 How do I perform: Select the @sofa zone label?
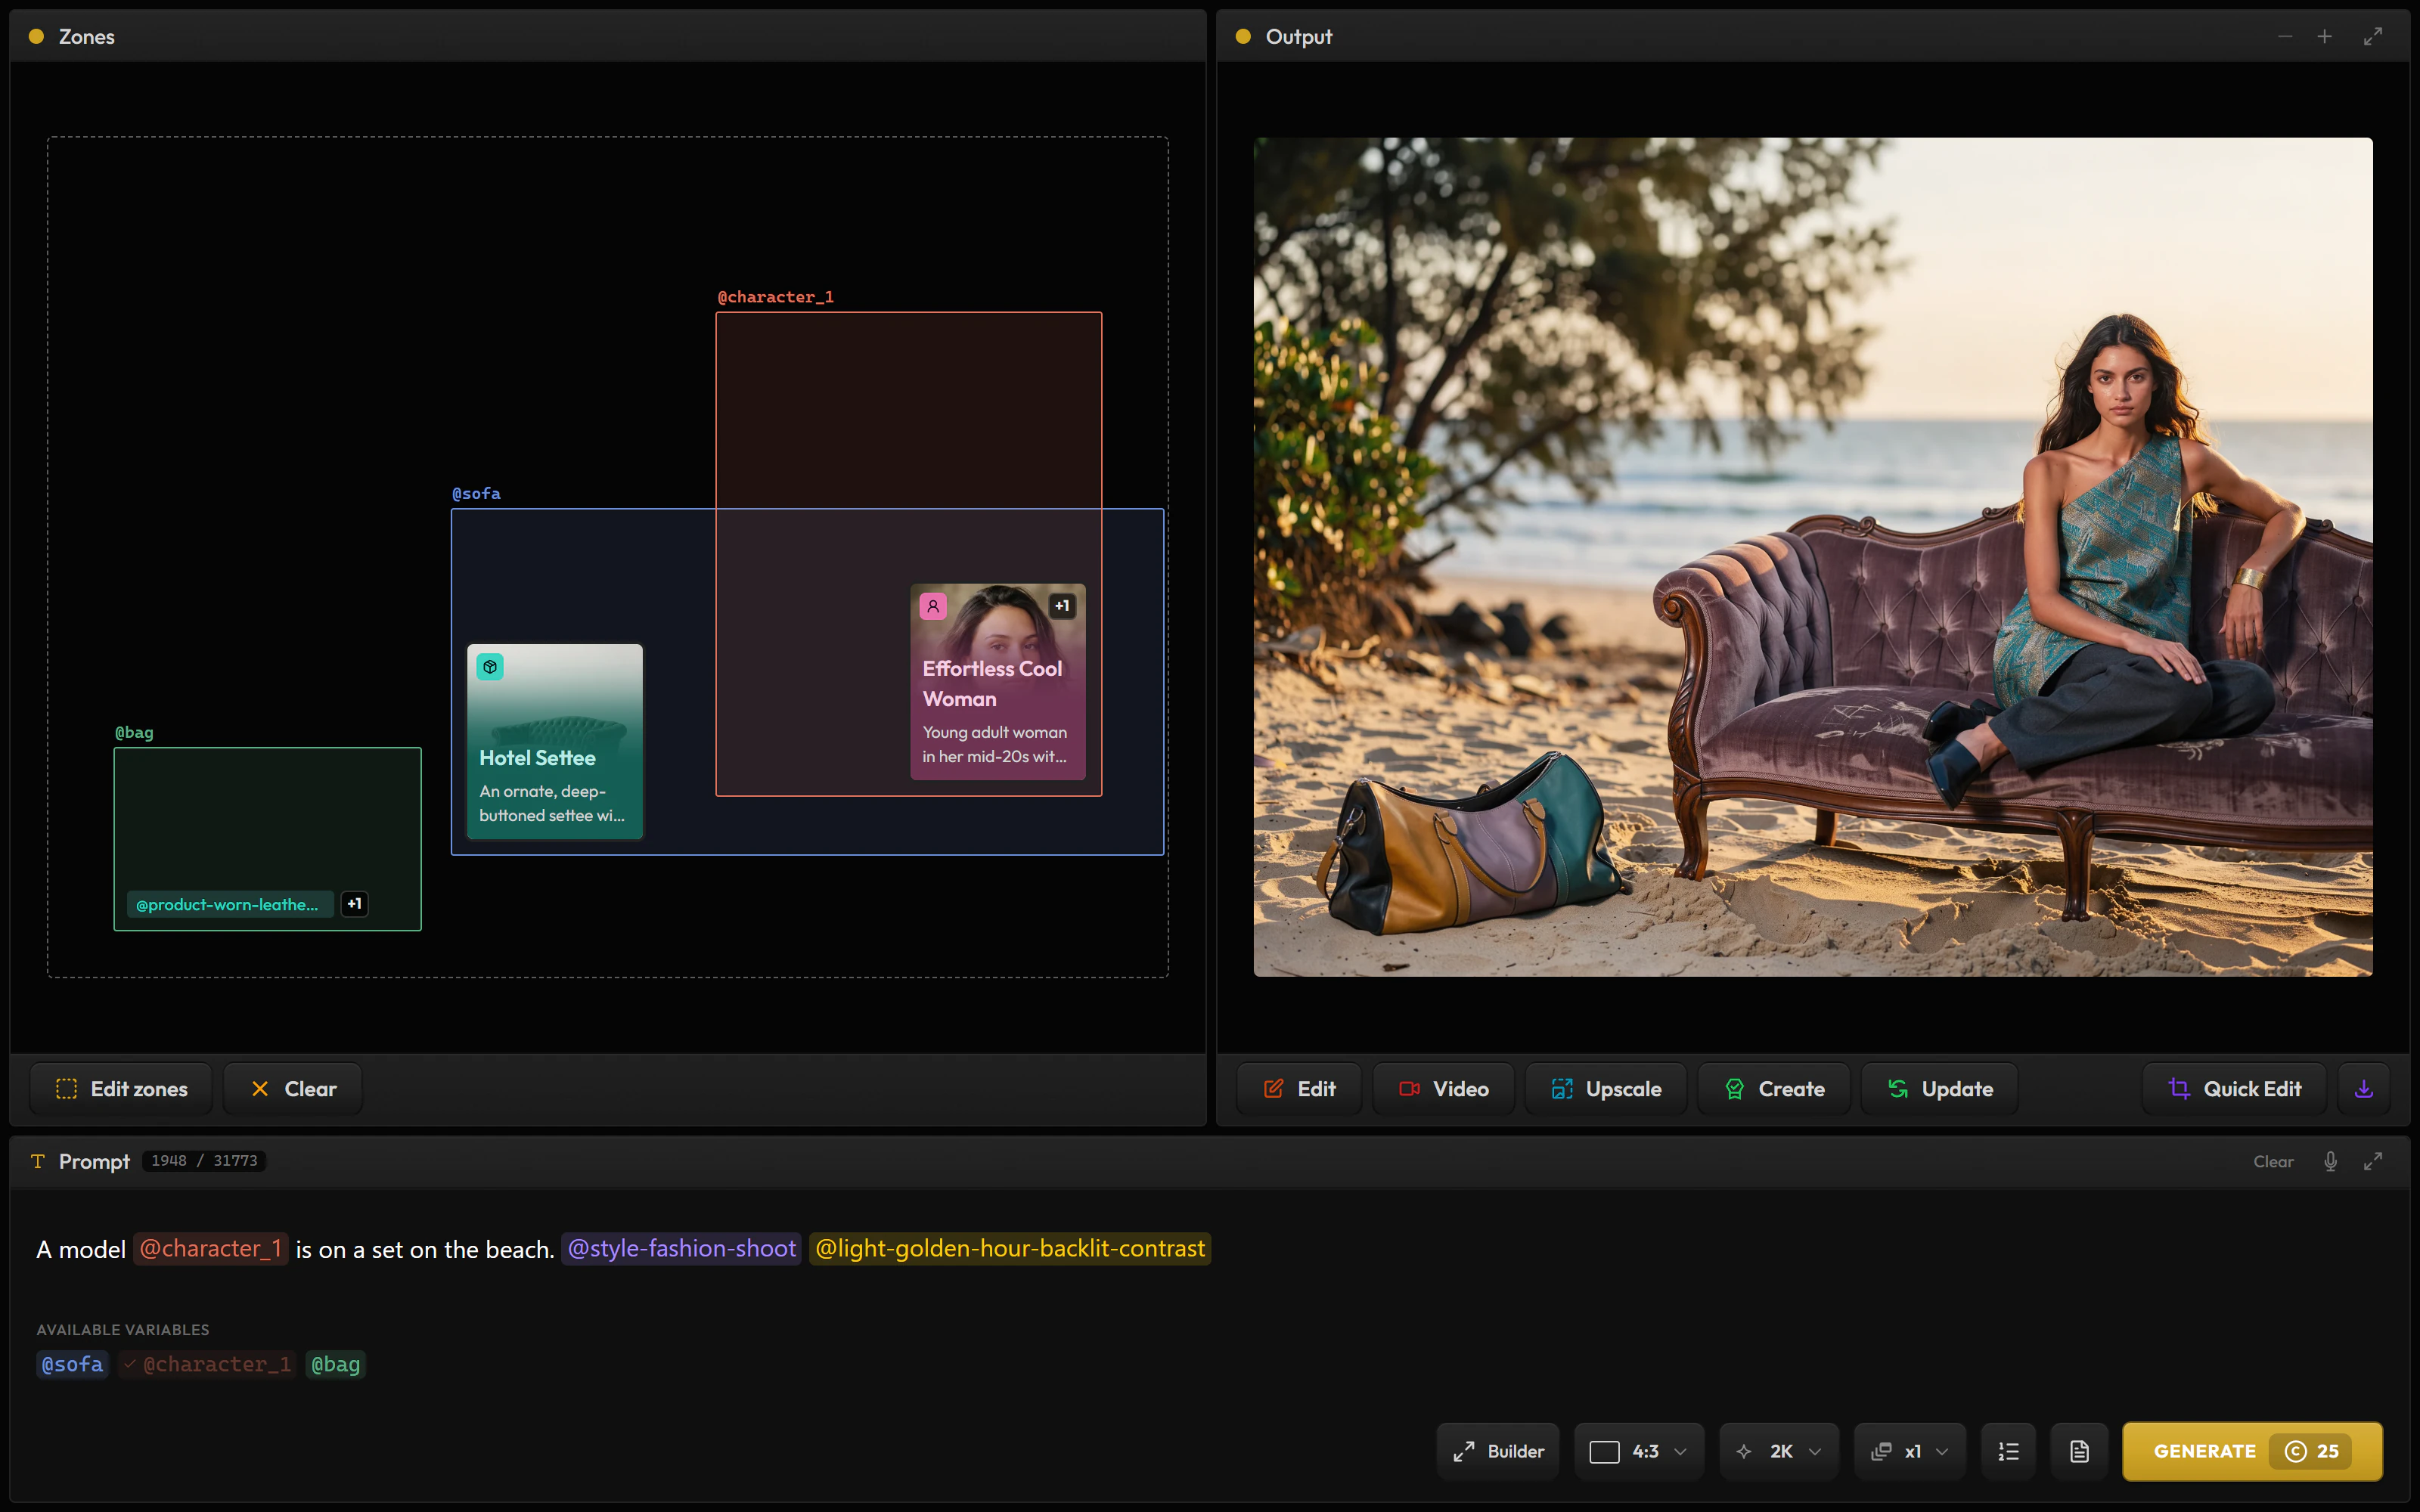click(x=476, y=493)
